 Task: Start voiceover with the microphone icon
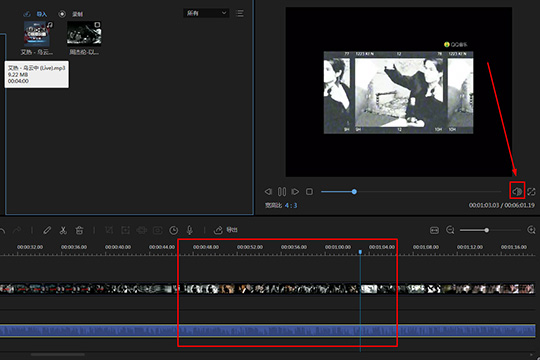[190, 230]
